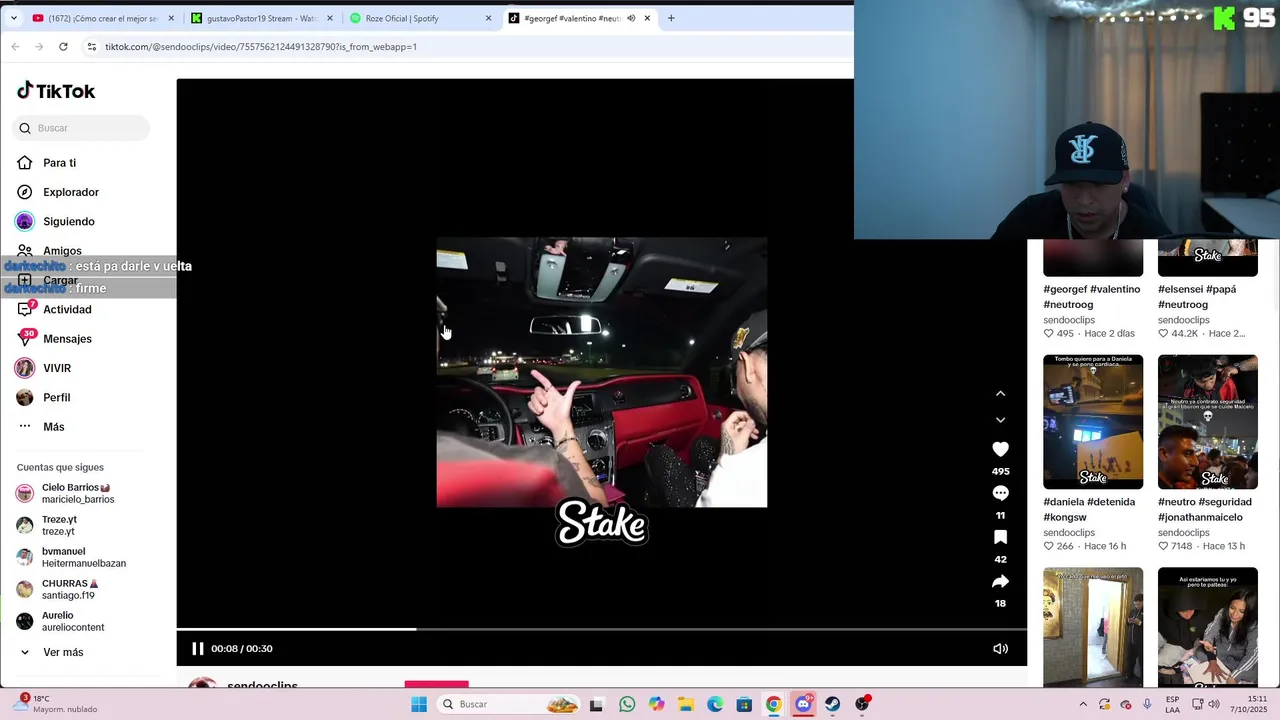Screen dimensions: 1280x720
Task: Open Google Chrome from taskbar
Action: [774, 704]
